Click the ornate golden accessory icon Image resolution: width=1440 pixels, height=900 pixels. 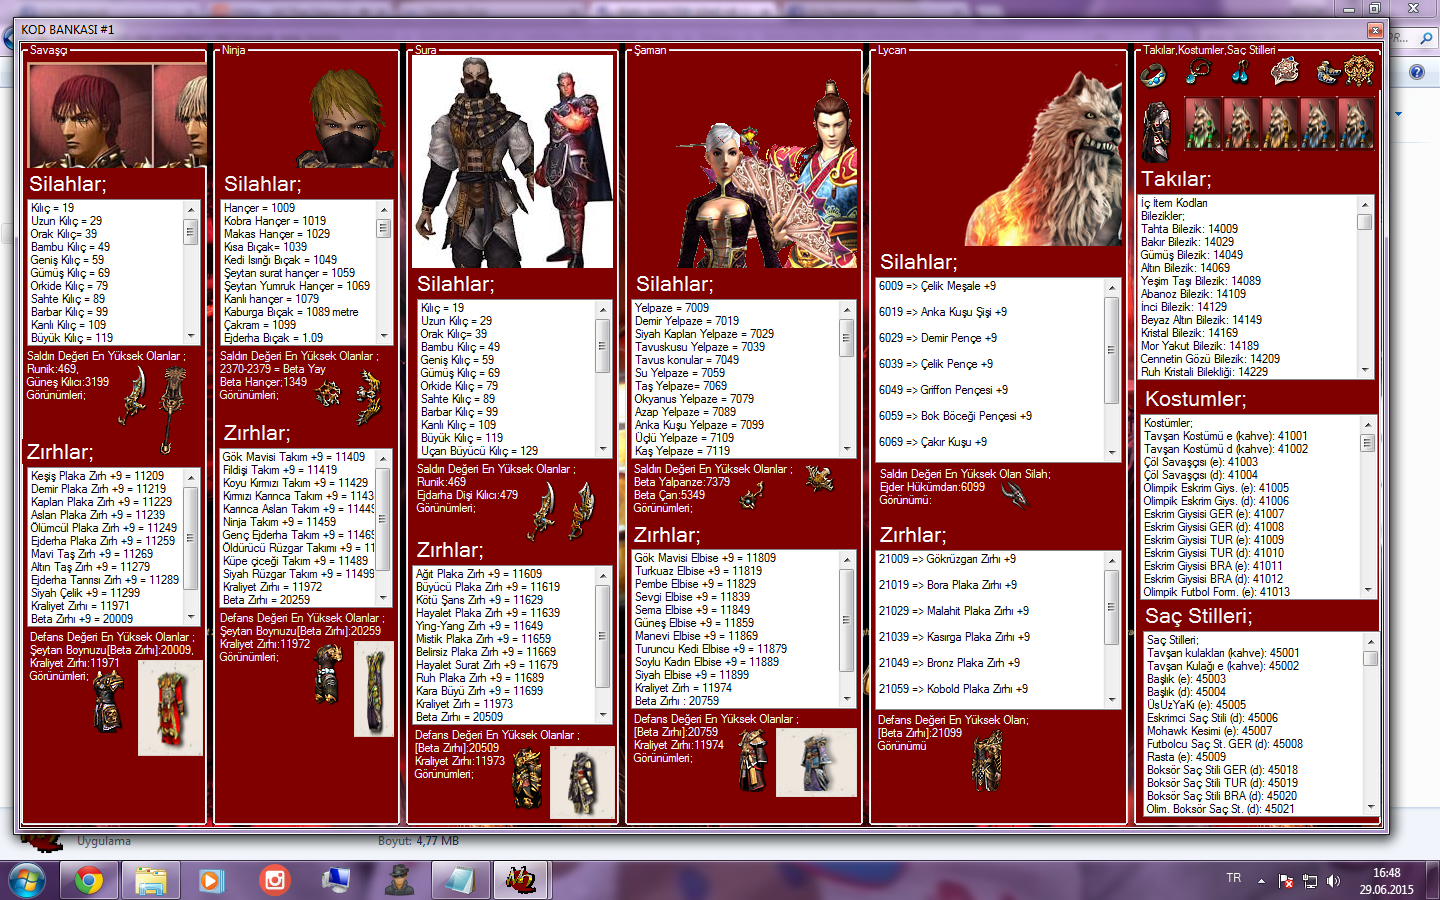(x=1359, y=71)
